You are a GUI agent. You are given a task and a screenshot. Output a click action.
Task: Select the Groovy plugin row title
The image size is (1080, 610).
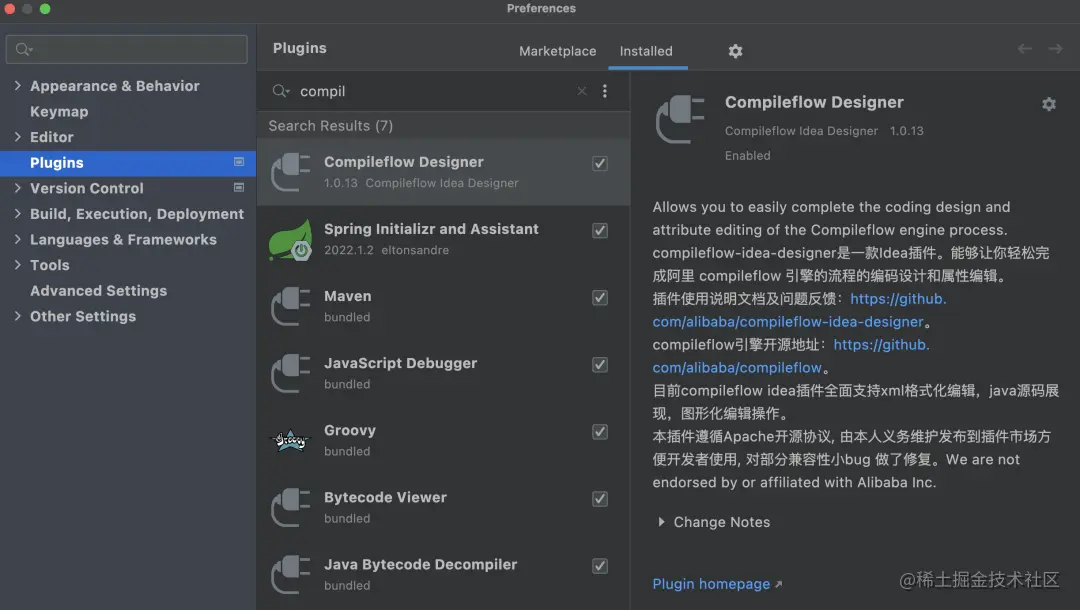(350, 430)
